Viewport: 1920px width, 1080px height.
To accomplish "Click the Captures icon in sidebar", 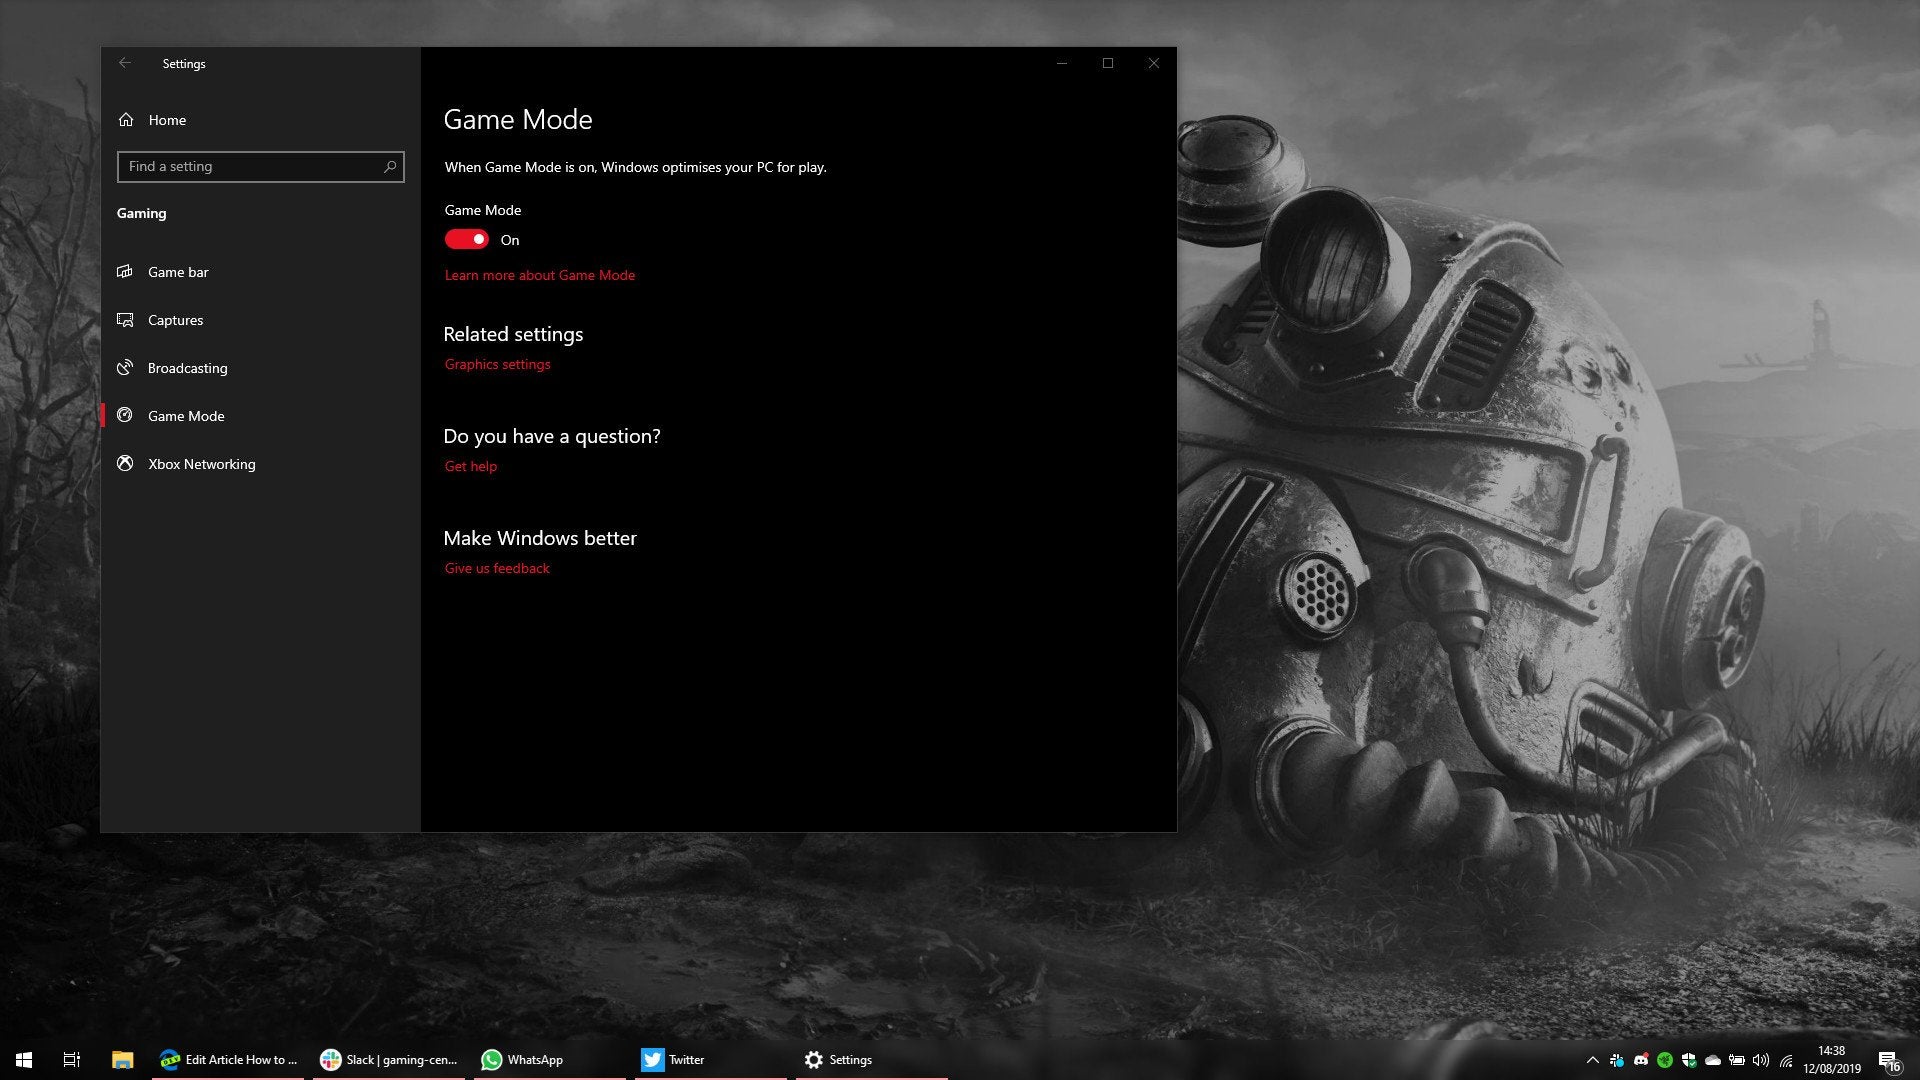I will pyautogui.click(x=127, y=319).
